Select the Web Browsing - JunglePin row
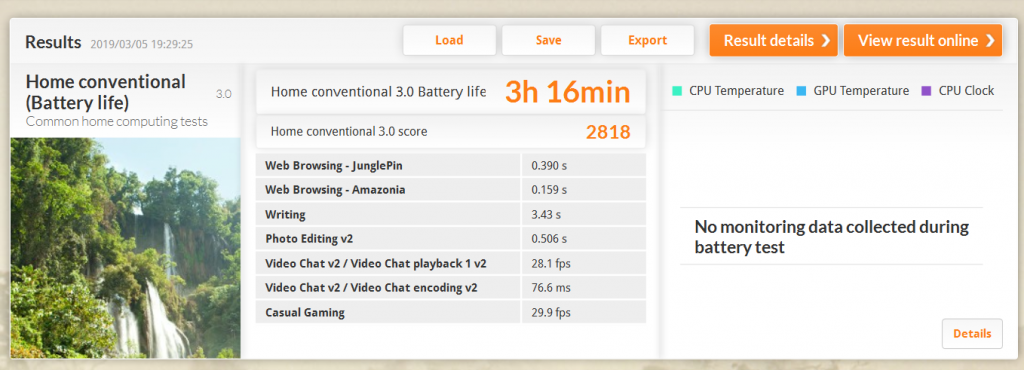This screenshot has height=370, width=1024. click(x=451, y=166)
